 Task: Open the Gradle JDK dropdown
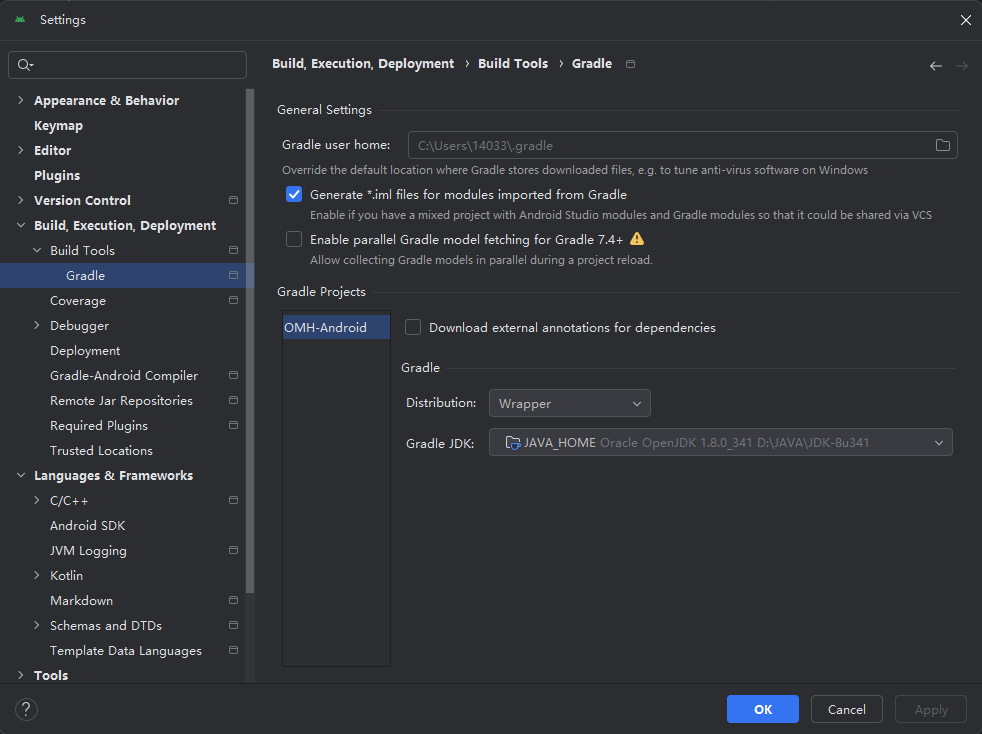pyautogui.click(x=720, y=443)
